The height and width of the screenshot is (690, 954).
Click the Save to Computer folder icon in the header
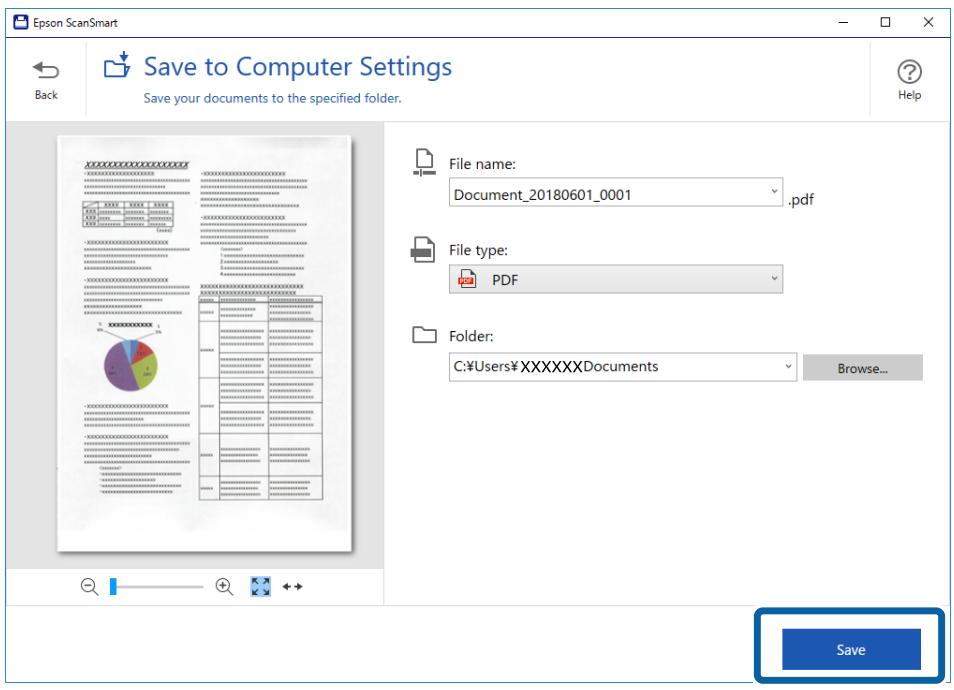click(x=117, y=64)
